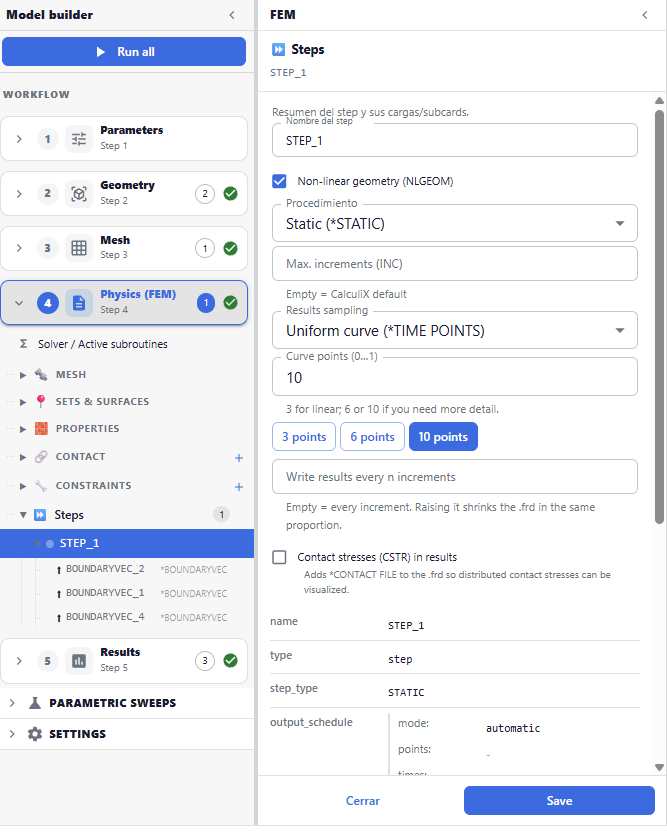Expand the Mesh workflow step
Viewport: 667px width, 832px height.
click(19, 248)
